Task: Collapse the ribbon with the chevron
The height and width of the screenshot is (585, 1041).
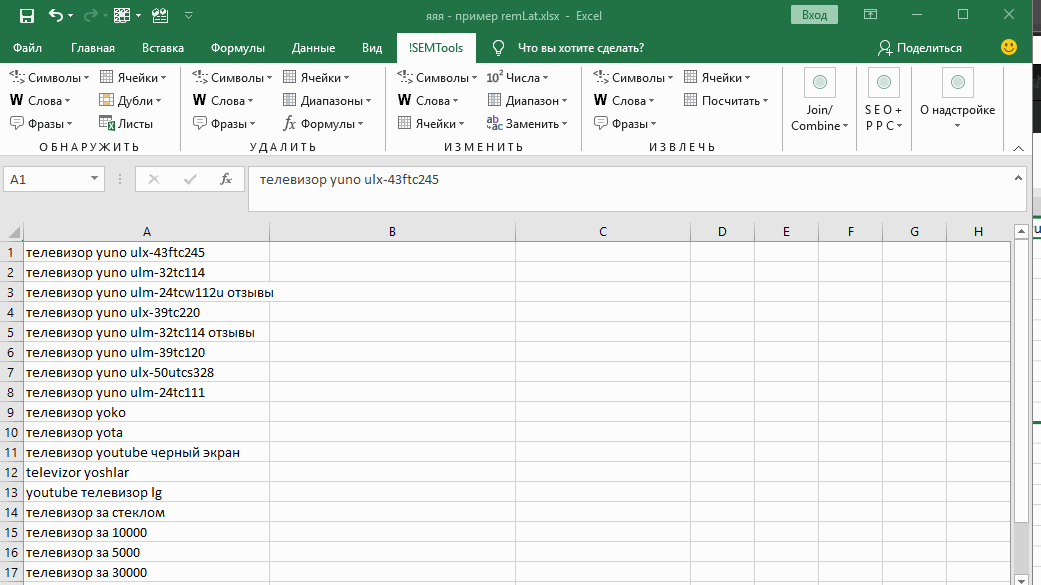Action: tap(1018, 148)
